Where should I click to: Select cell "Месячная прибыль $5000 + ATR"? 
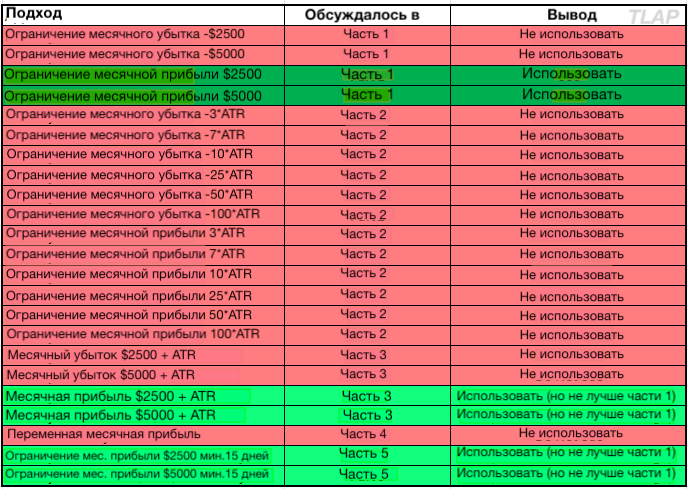click(144, 415)
